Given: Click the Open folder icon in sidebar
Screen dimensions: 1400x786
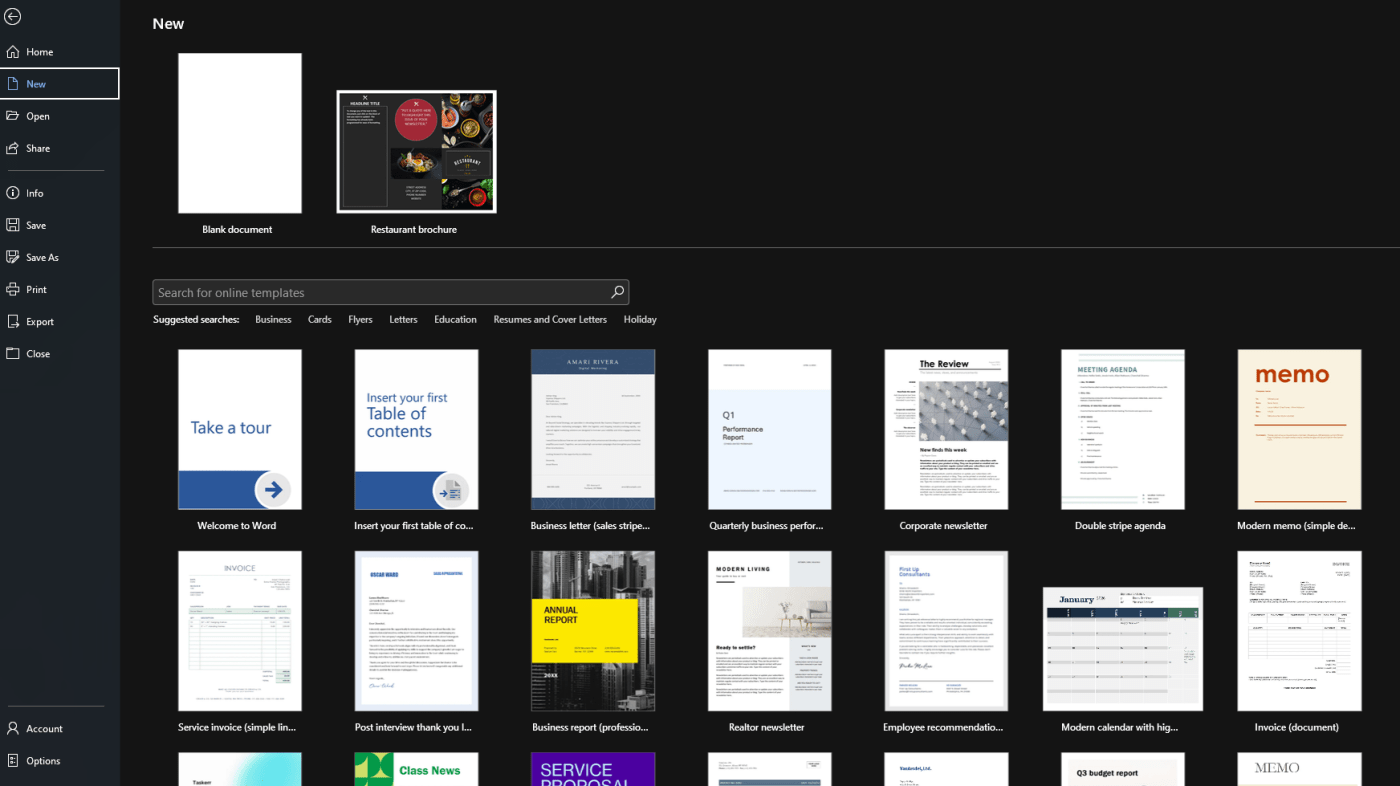Looking at the screenshot, I should coord(13,116).
